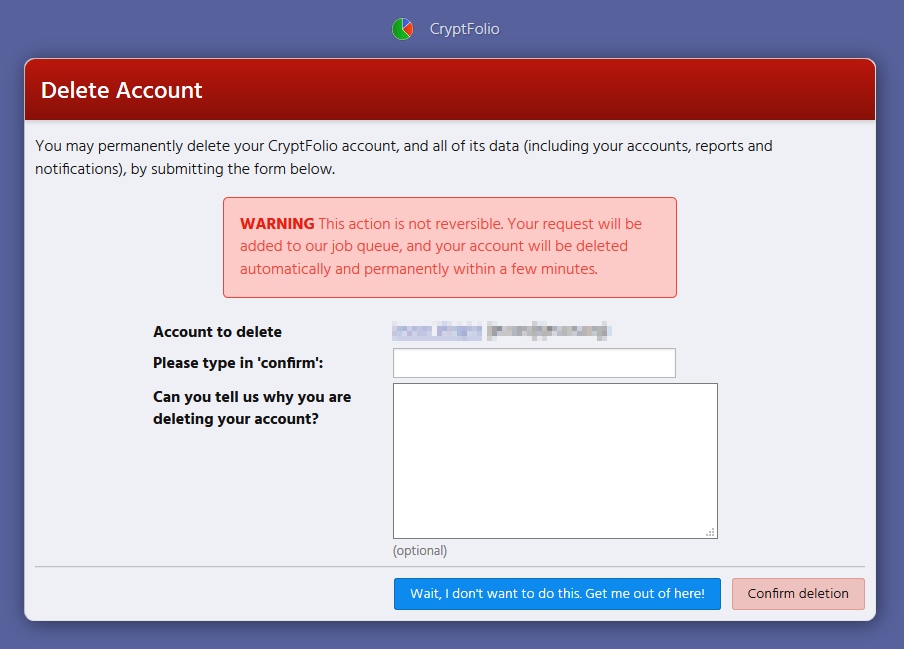Click the divider line above the buttons
Screen dimensions: 904x649
tap(450, 567)
